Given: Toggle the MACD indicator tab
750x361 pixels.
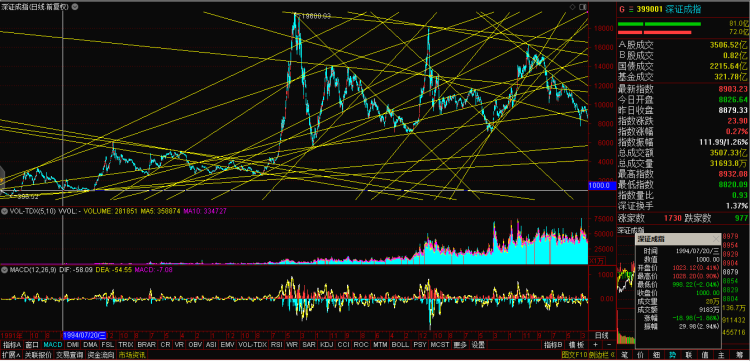Looking at the screenshot, I should [x=53, y=345].
